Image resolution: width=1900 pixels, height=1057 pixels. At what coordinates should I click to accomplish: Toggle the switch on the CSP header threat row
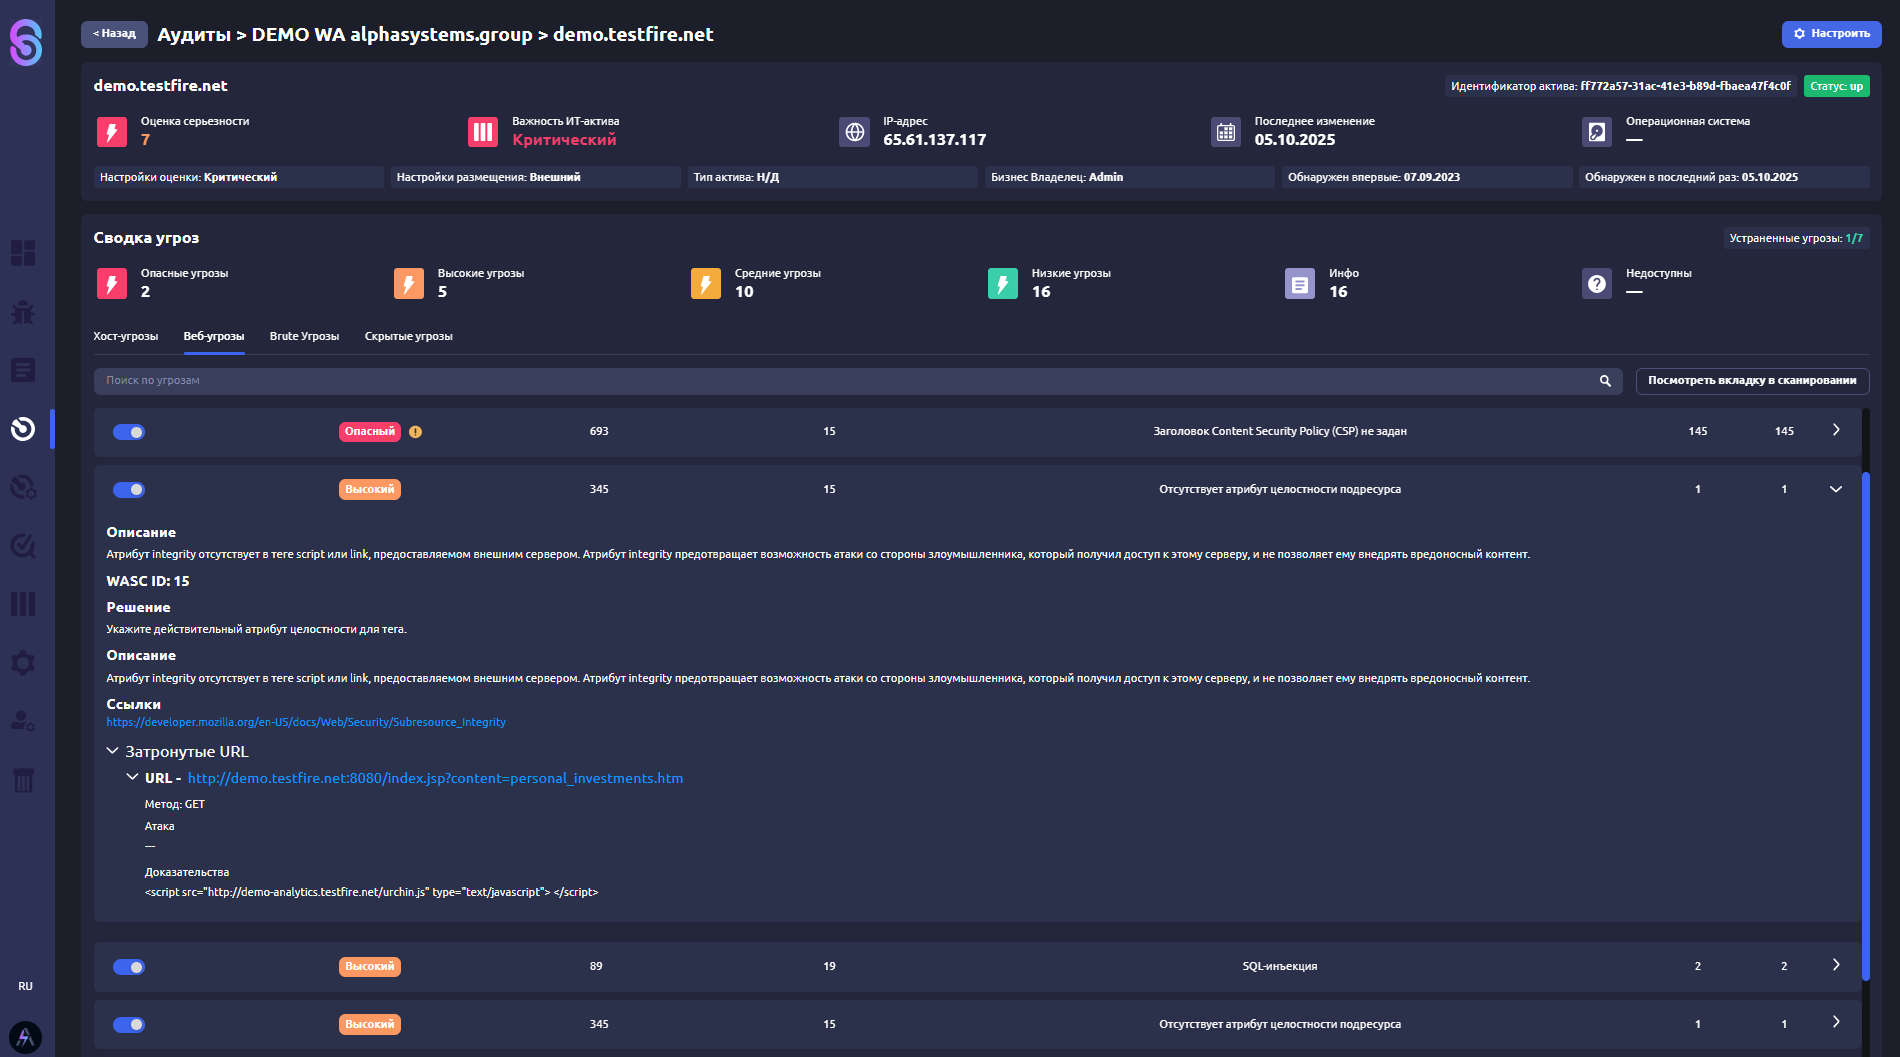click(x=129, y=432)
